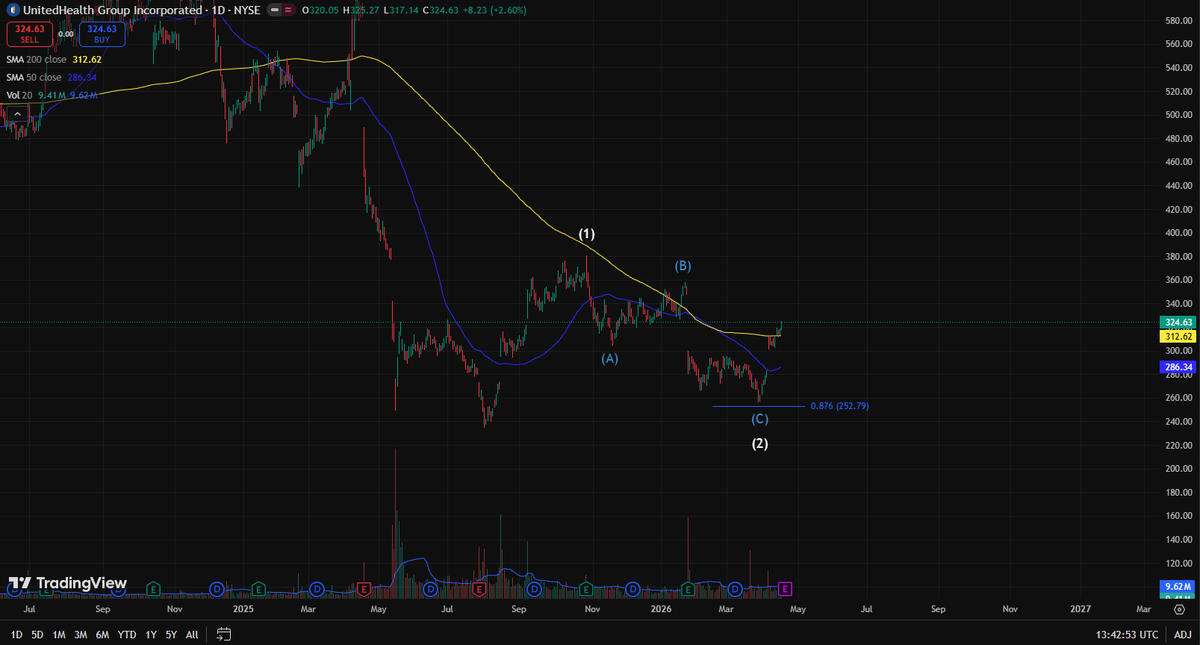
Task: Select the 6M time range
Action: click(102, 635)
